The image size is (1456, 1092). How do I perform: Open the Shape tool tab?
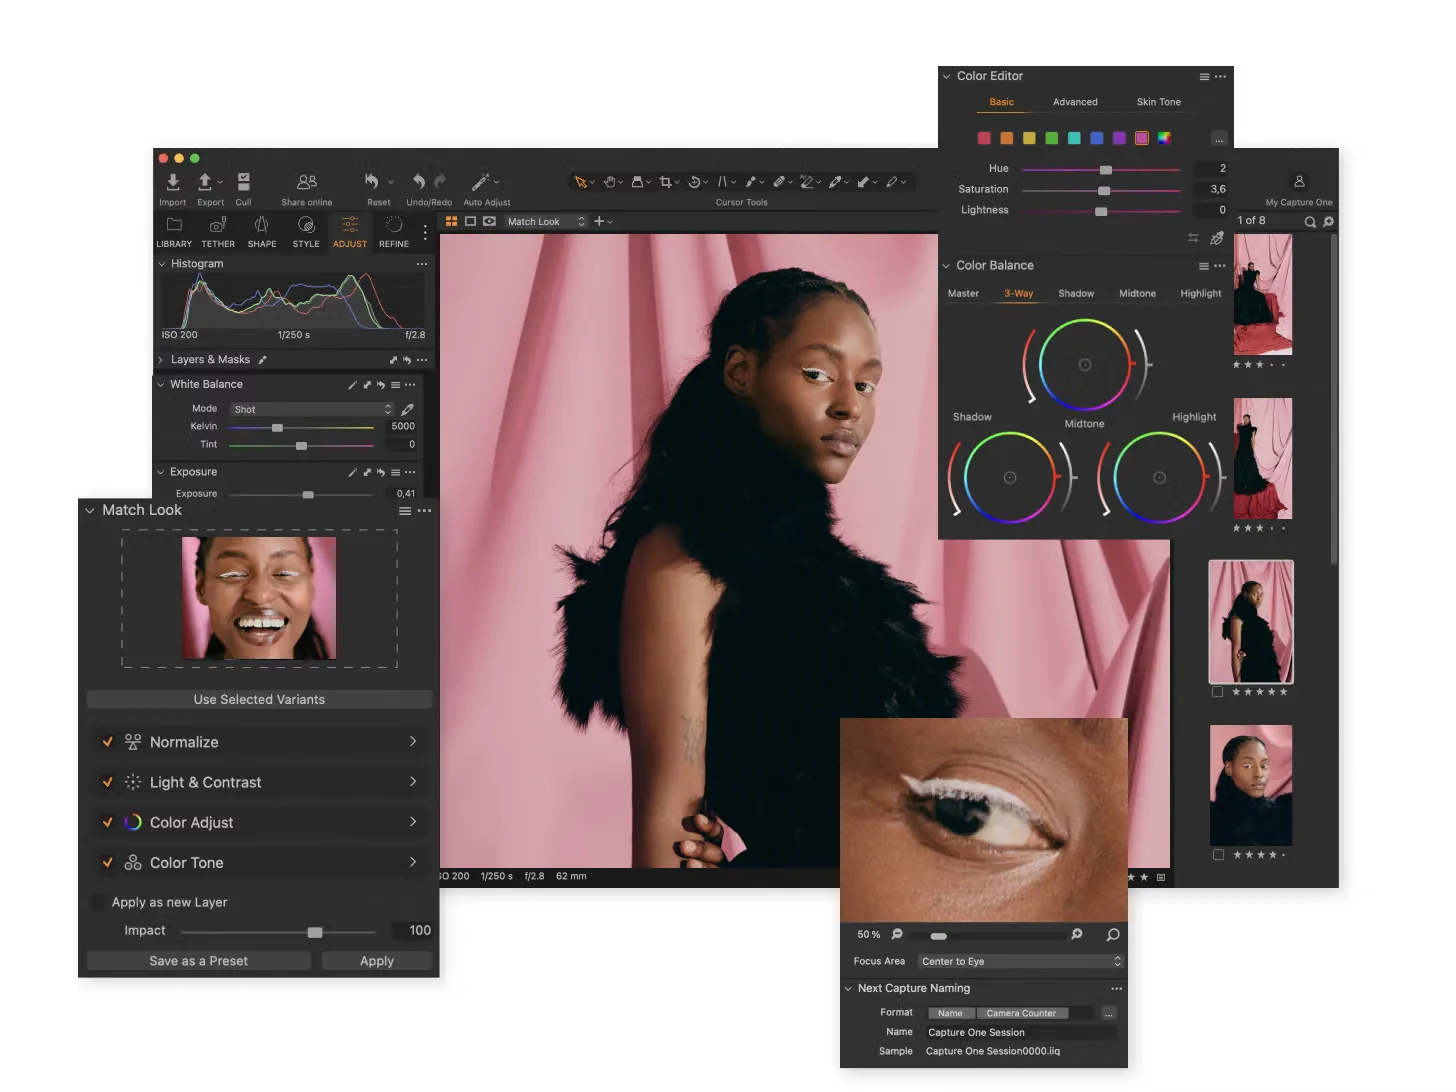pos(262,231)
